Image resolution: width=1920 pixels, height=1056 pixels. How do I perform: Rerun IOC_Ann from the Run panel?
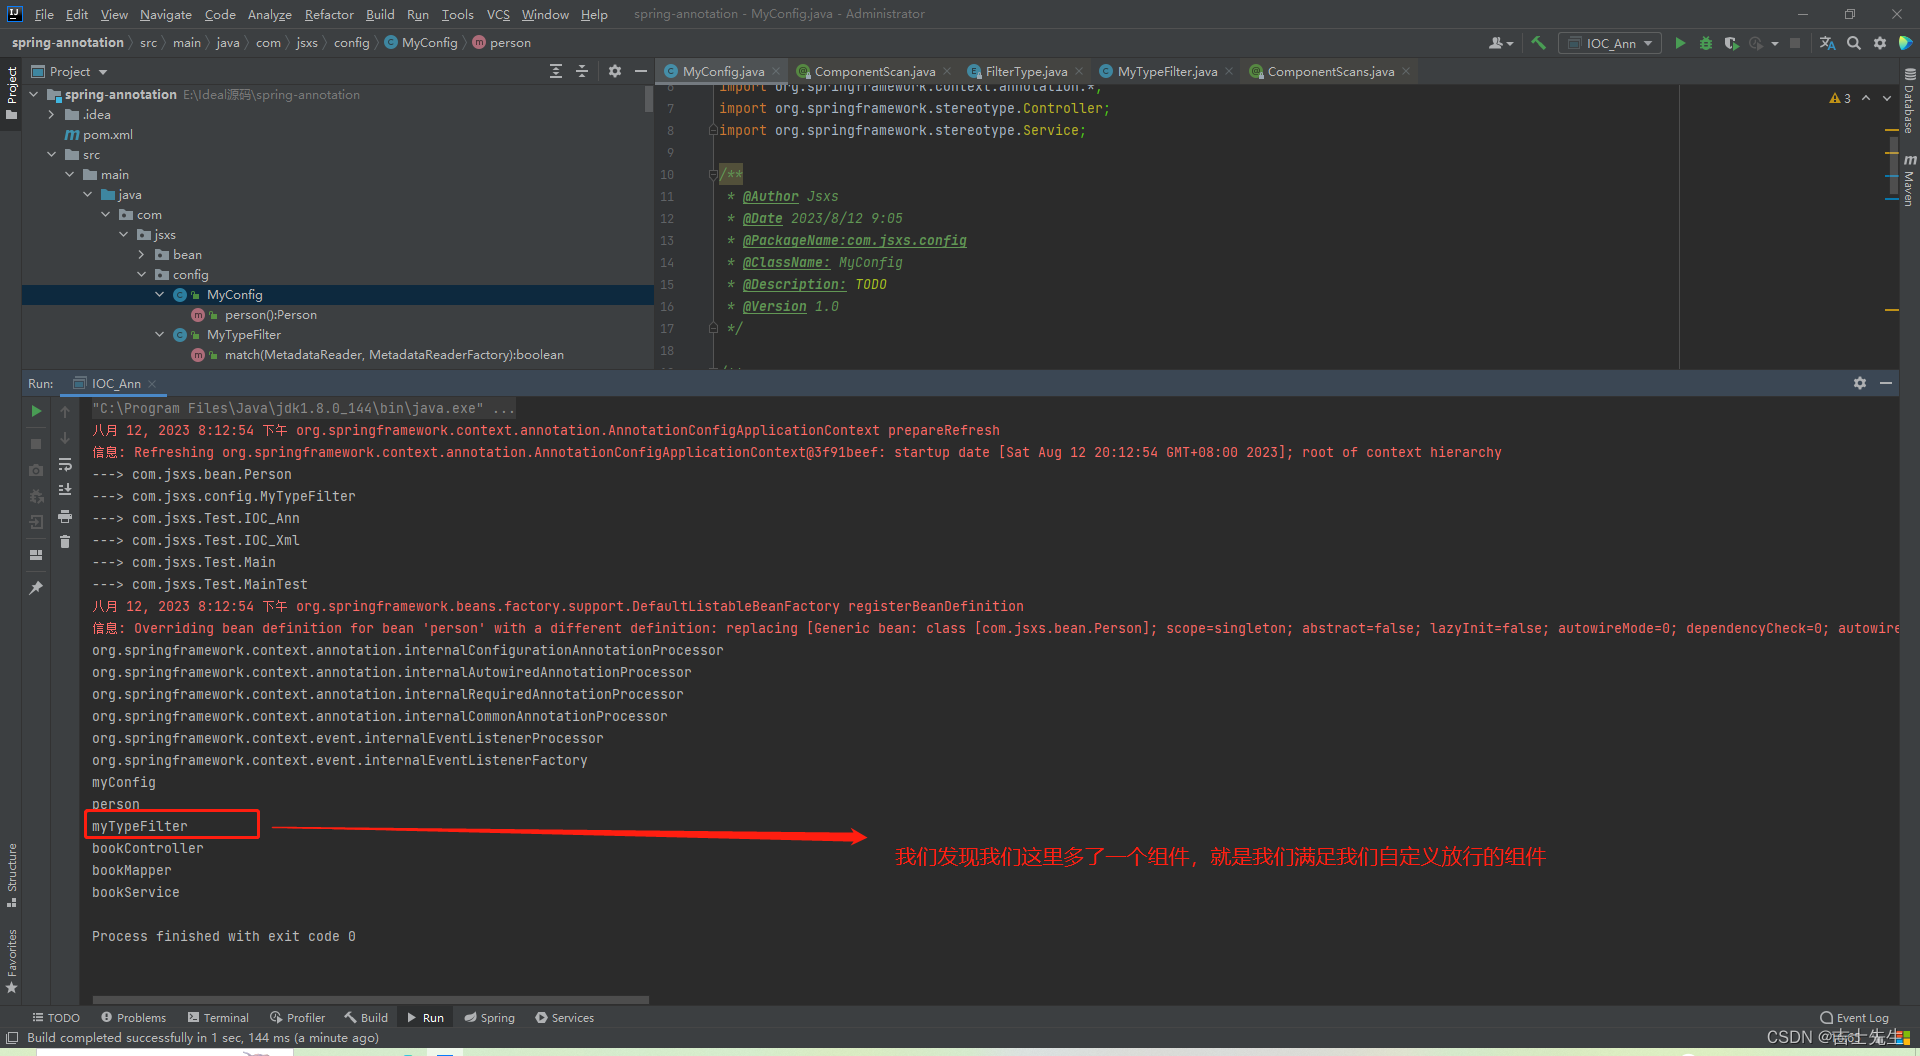(x=36, y=411)
